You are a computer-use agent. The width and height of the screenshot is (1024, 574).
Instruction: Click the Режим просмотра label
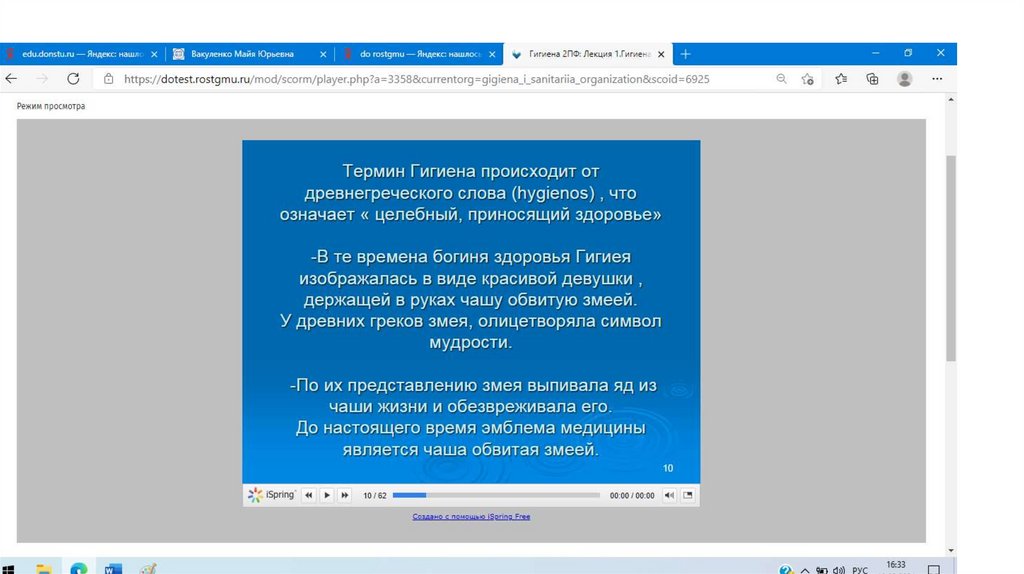(x=51, y=106)
